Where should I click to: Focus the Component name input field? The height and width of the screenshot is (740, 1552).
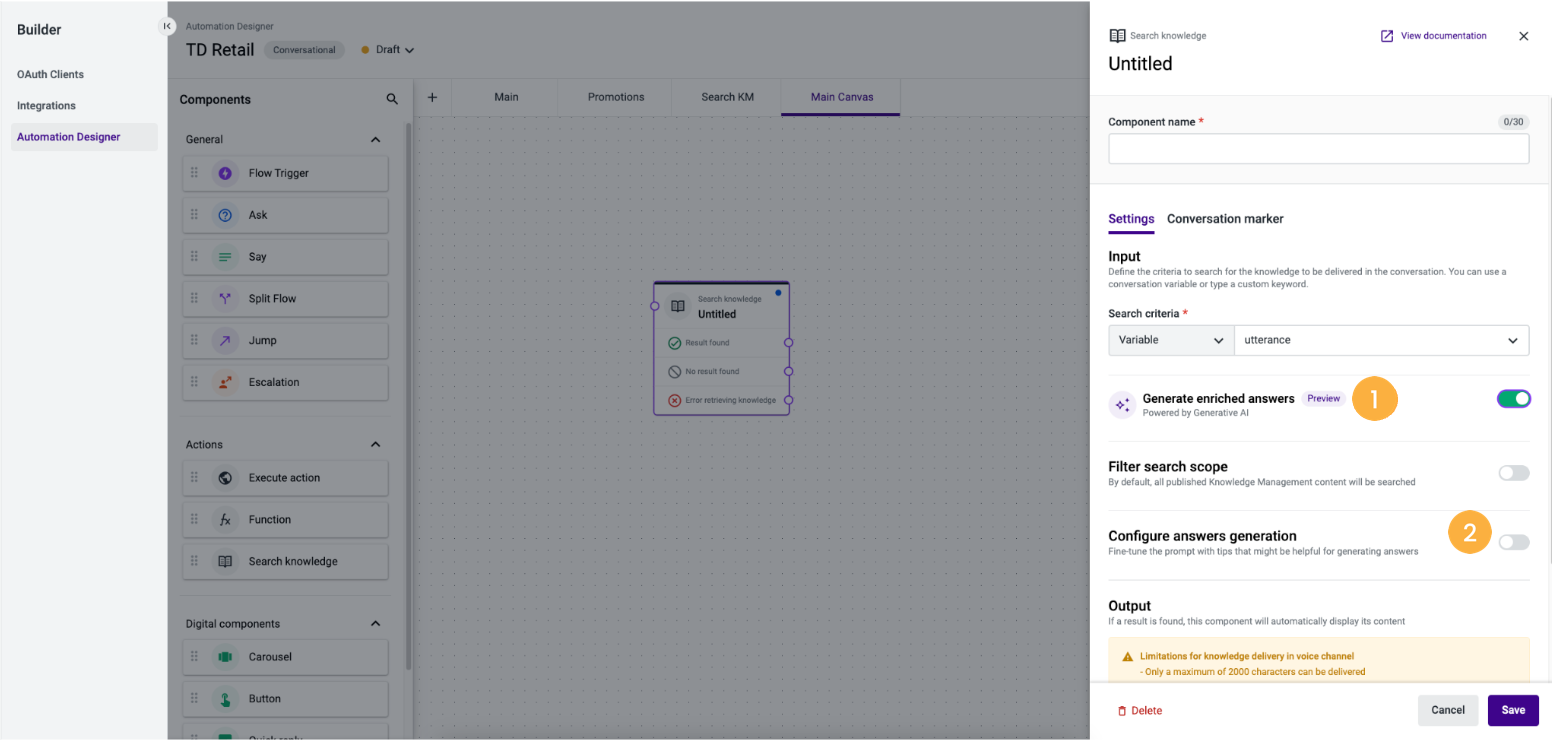click(1318, 149)
